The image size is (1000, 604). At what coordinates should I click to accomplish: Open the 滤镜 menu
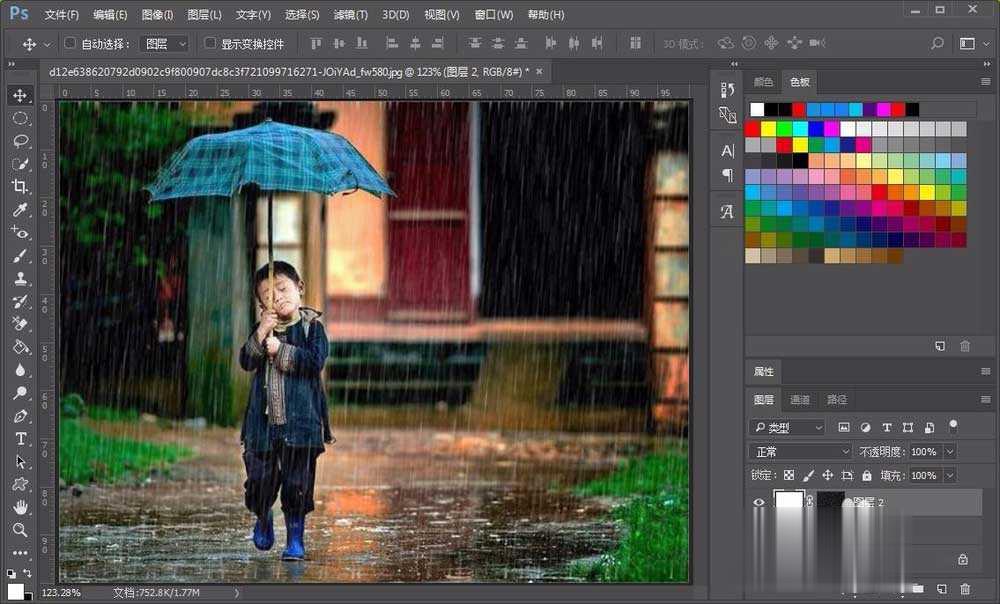[x=347, y=14]
